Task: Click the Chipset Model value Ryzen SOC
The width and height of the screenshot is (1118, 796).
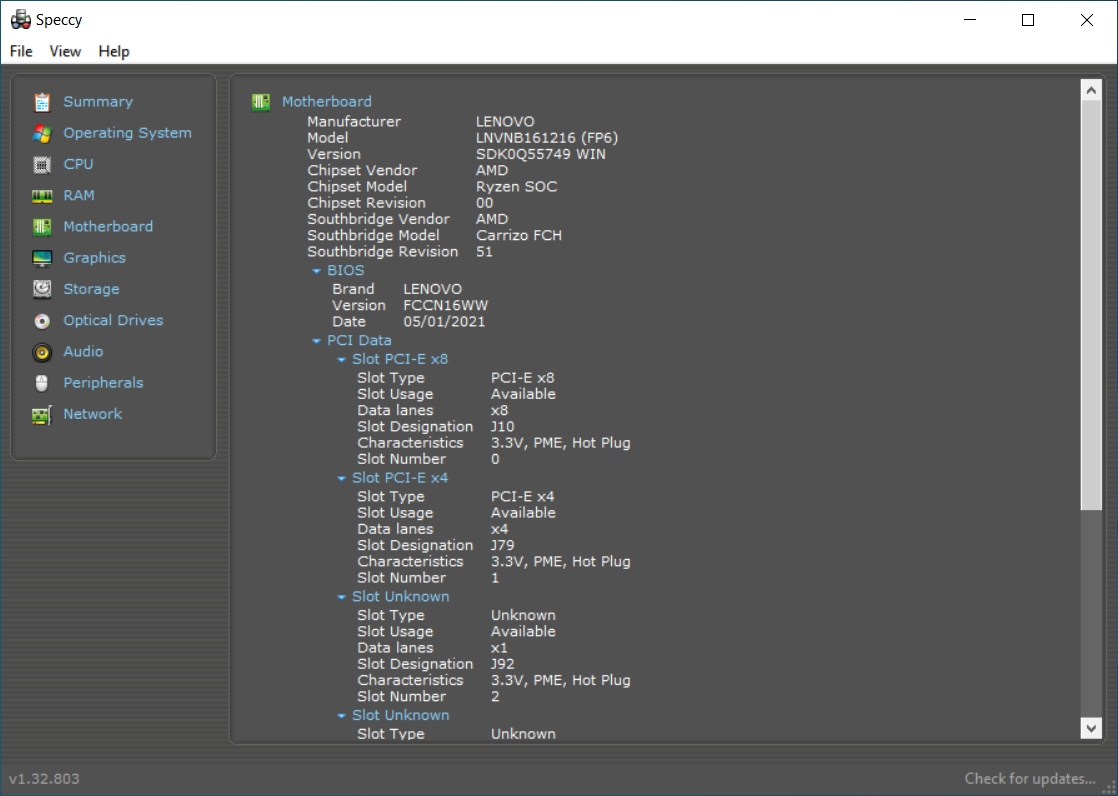Action: [x=516, y=187]
